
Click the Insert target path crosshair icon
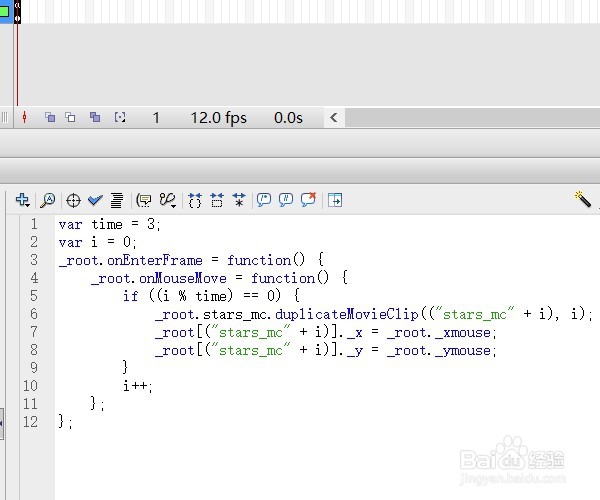pyautogui.click(x=73, y=200)
